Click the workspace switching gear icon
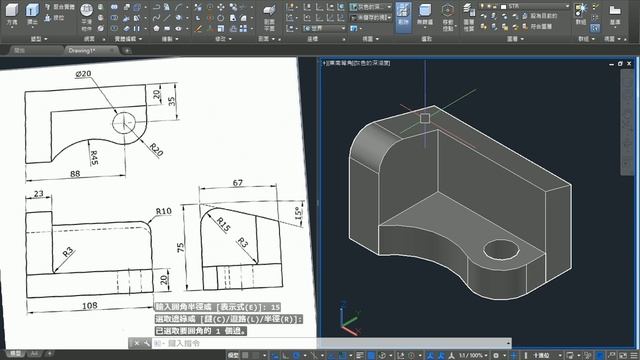This screenshot has height=360, width=640. coord(496,356)
